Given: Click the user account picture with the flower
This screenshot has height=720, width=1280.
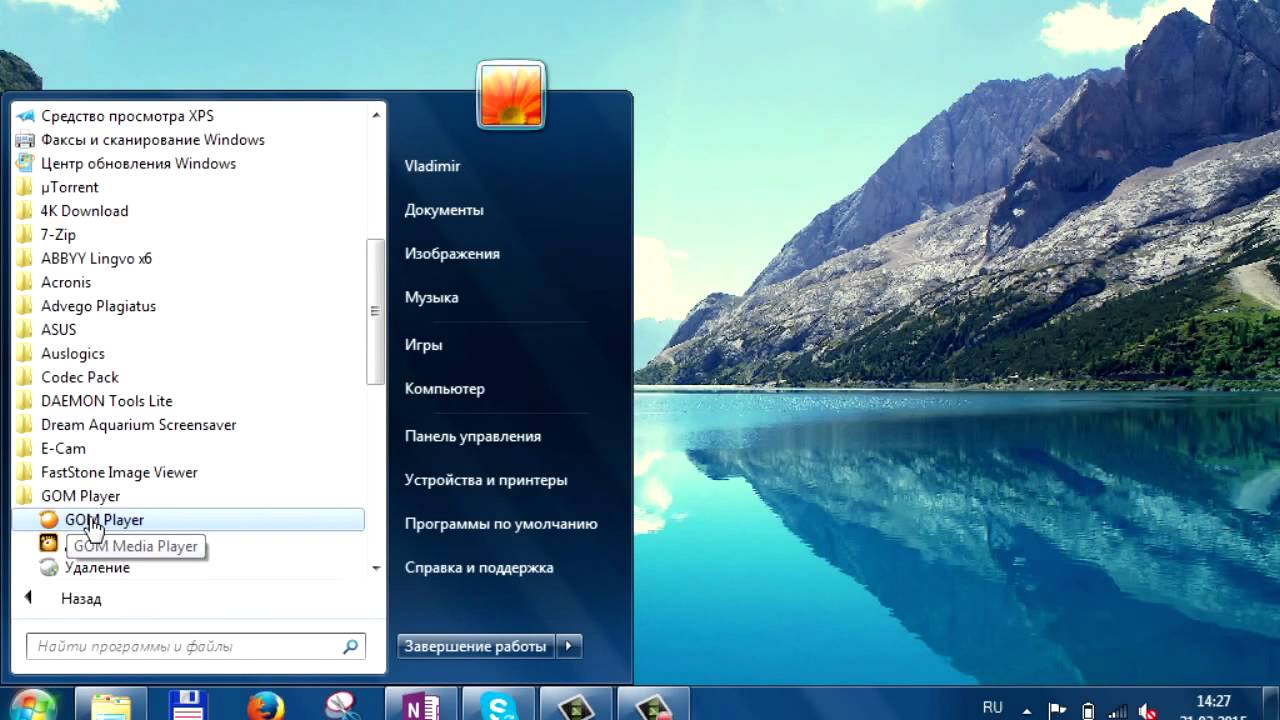Looking at the screenshot, I should (x=511, y=95).
